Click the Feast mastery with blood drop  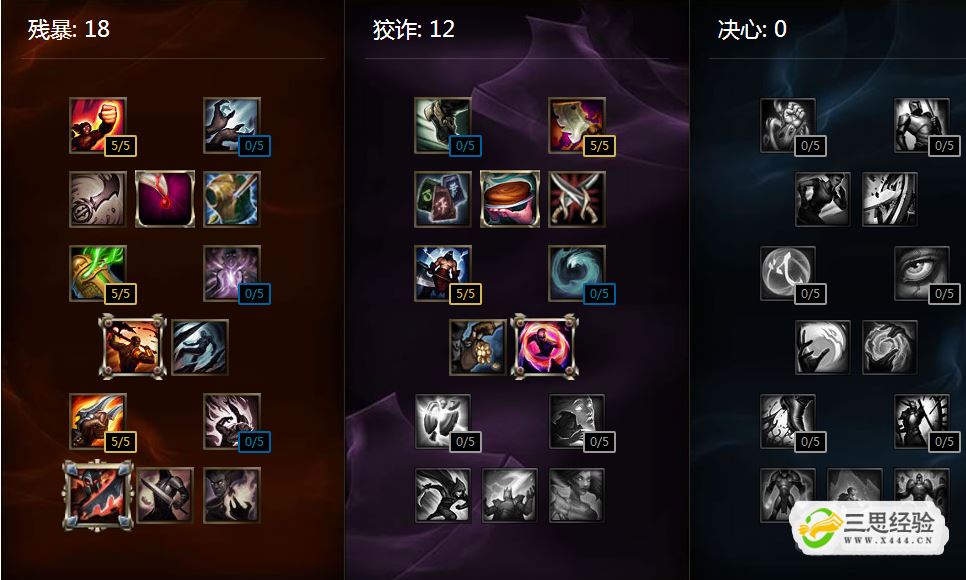click(x=165, y=199)
